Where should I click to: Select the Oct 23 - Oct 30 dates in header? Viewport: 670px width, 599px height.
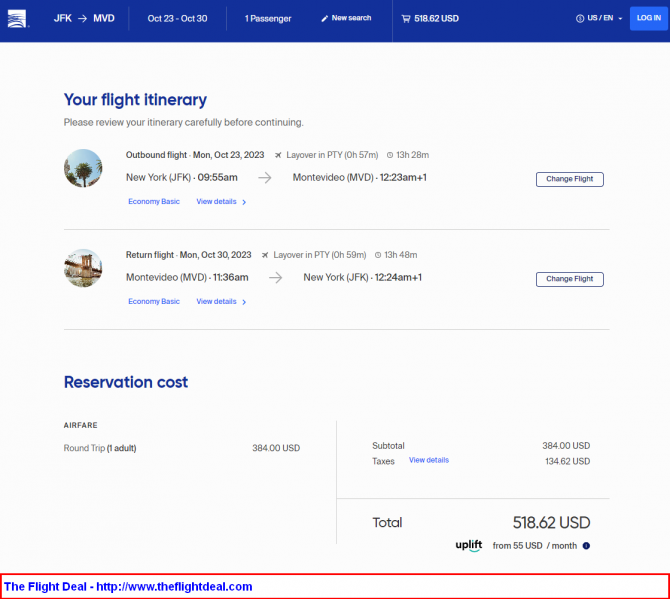pyautogui.click(x=175, y=18)
